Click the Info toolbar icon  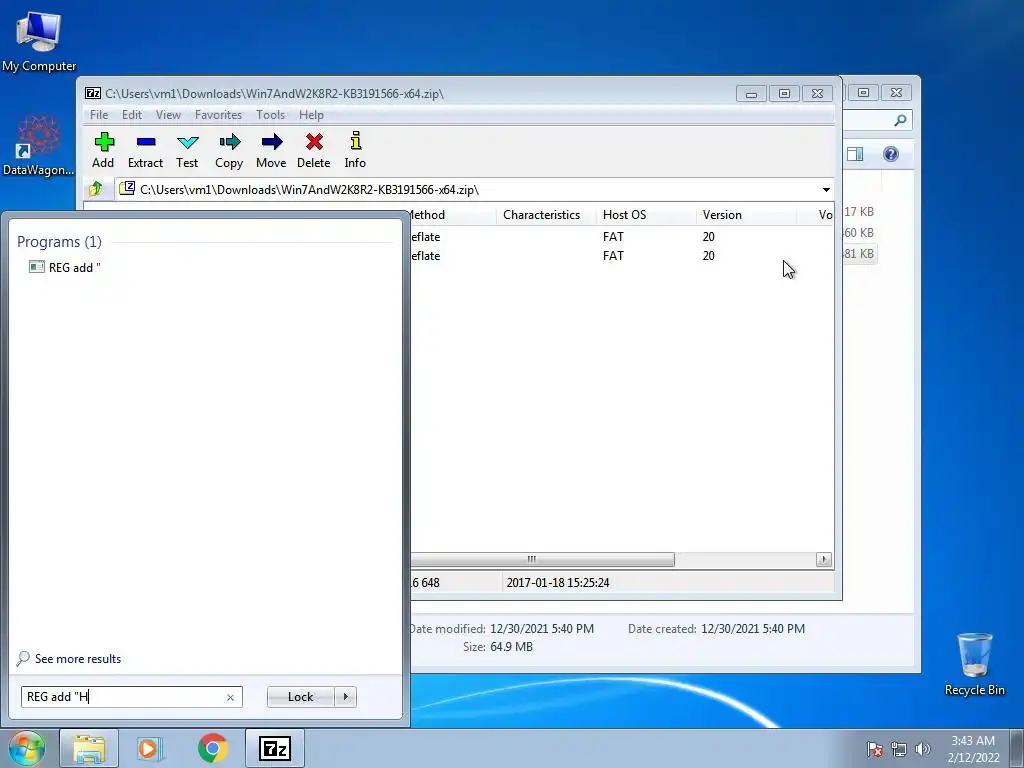[355, 151]
